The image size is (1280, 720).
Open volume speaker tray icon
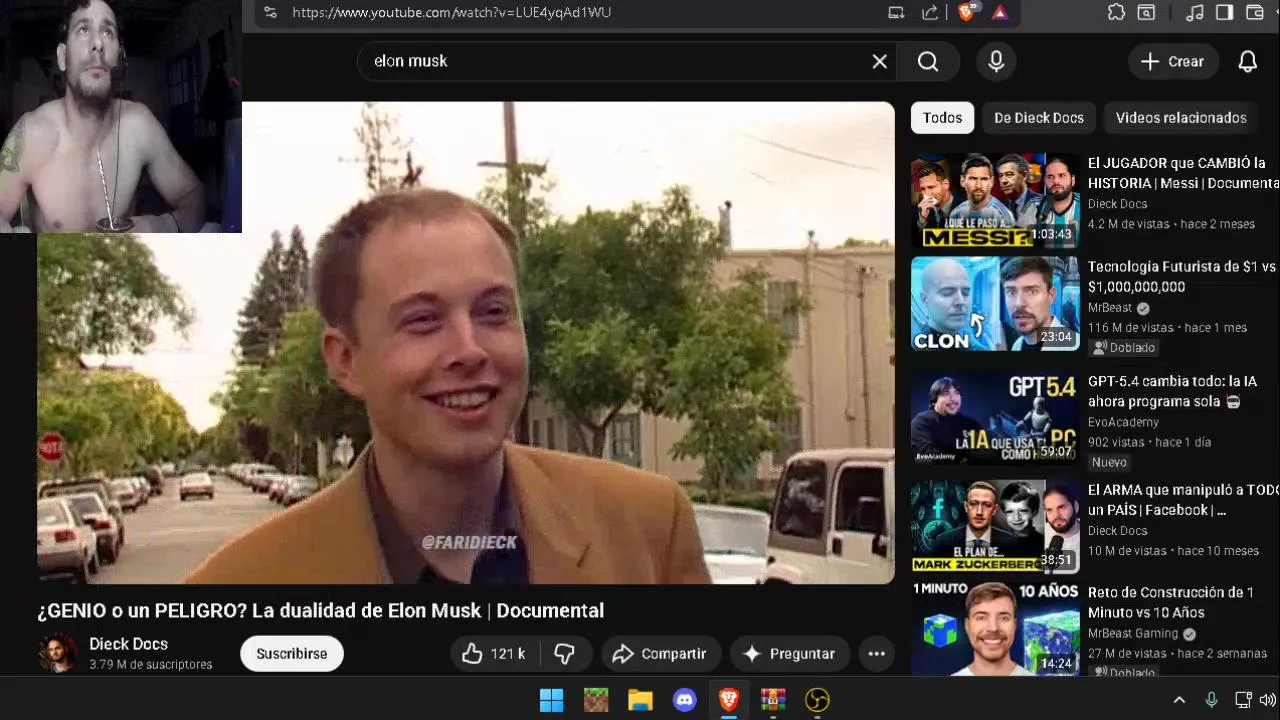(x=1268, y=700)
